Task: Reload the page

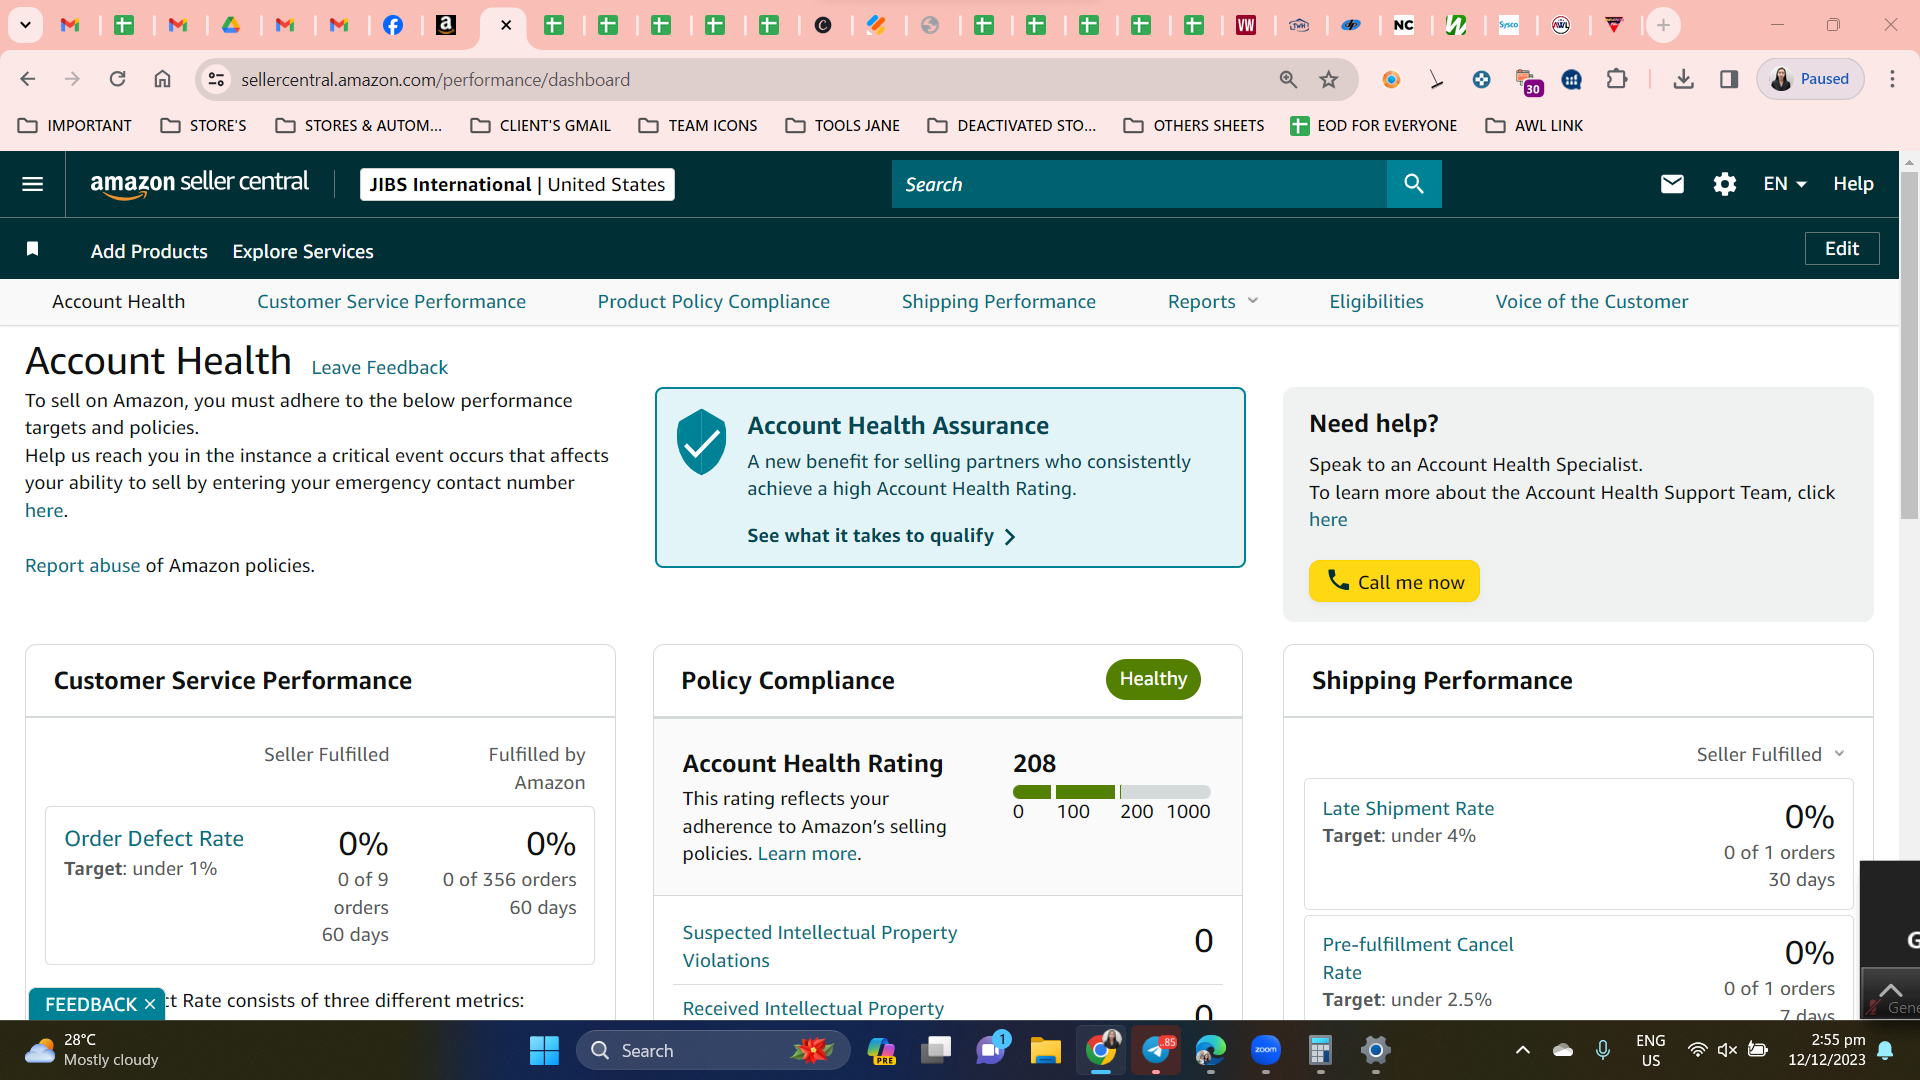Action: click(x=117, y=79)
